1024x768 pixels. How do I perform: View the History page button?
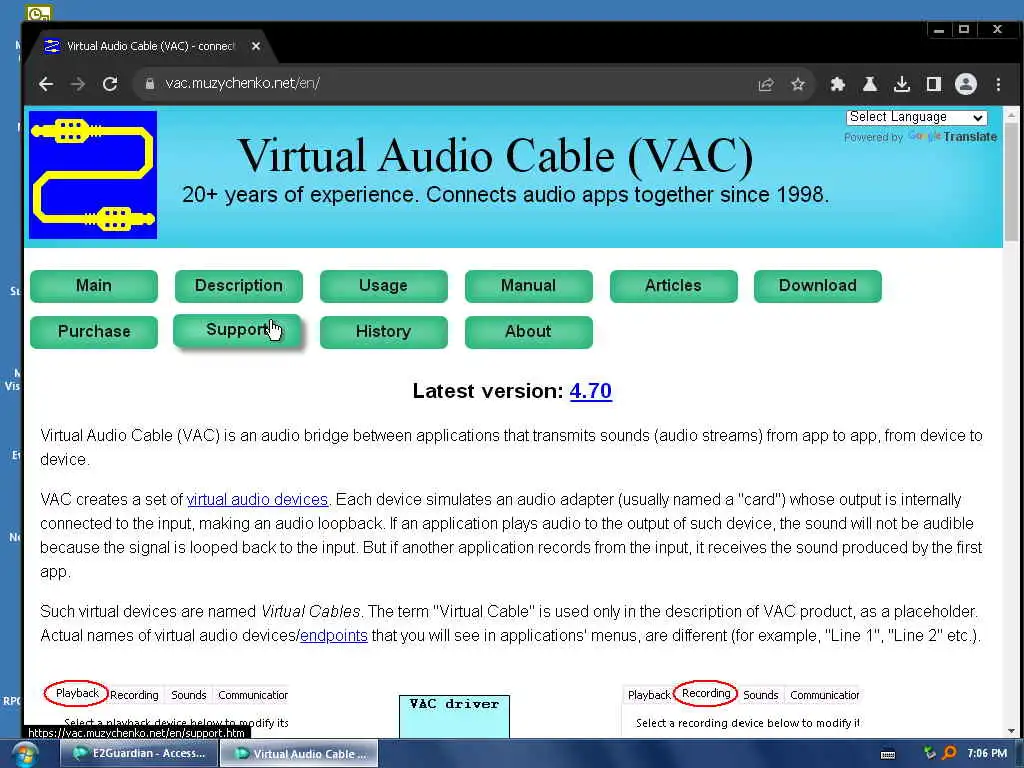tap(383, 332)
